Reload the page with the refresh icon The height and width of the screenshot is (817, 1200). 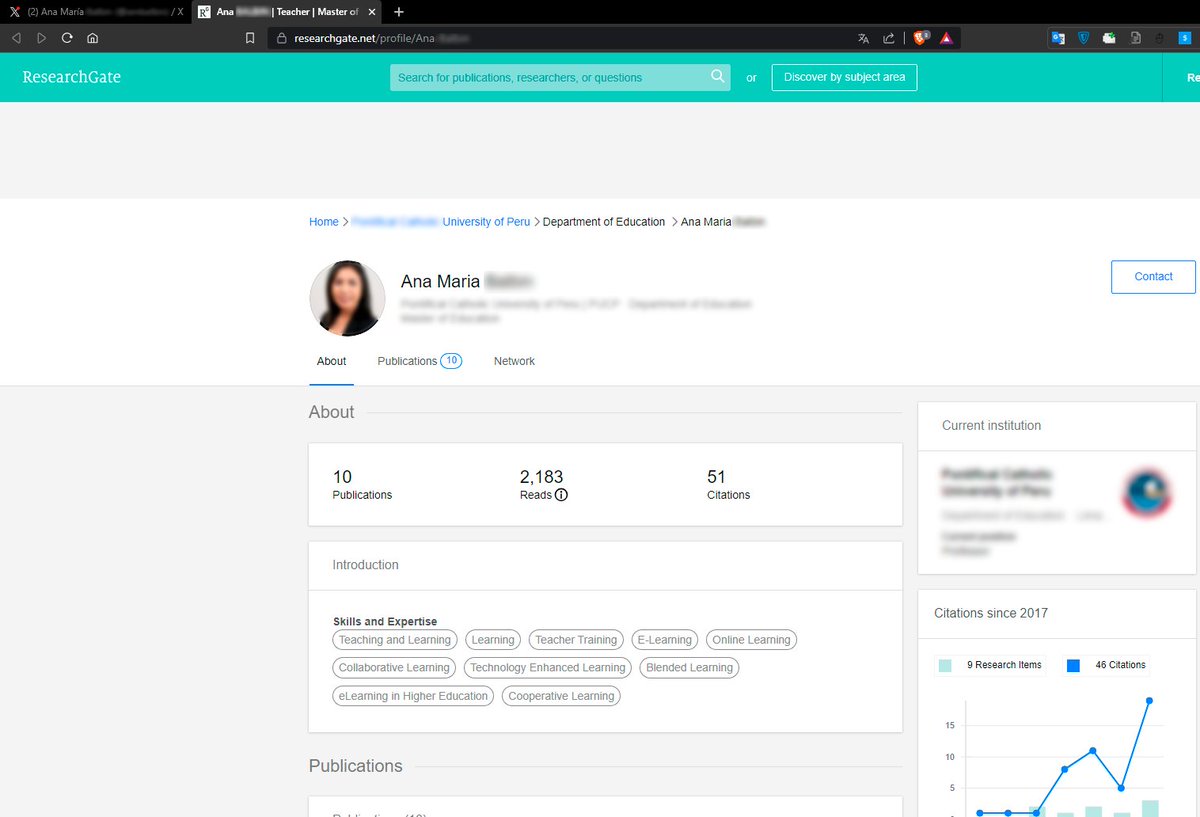67,38
